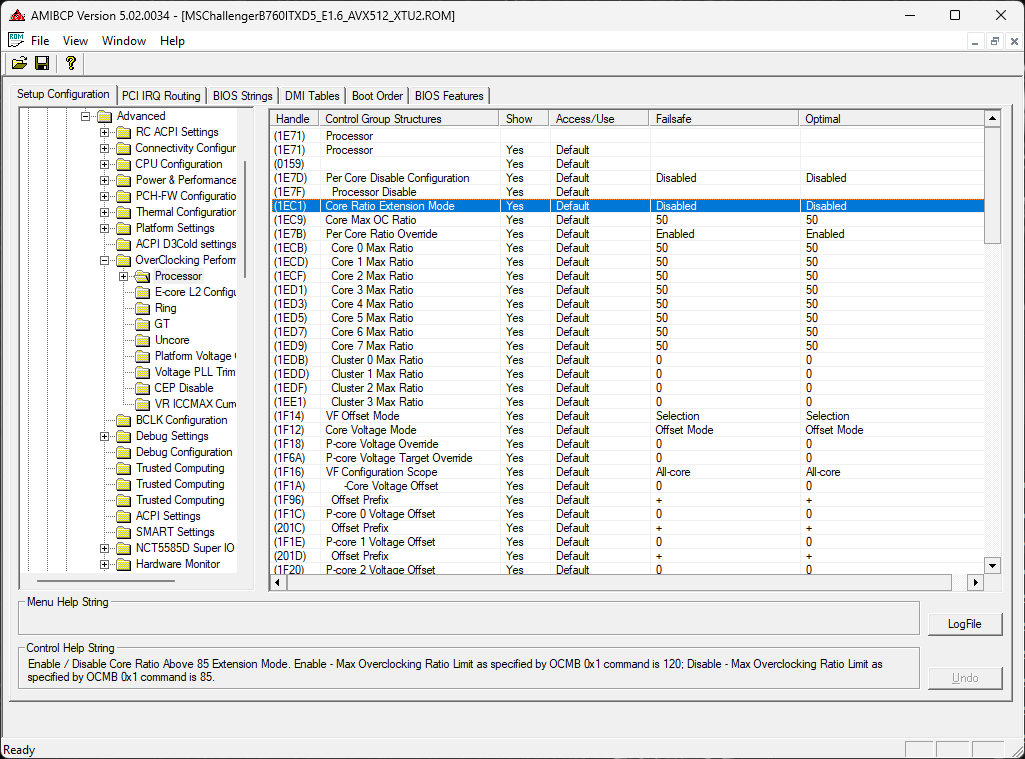Minimize the inner MDI child window

pyautogui.click(x=975, y=41)
